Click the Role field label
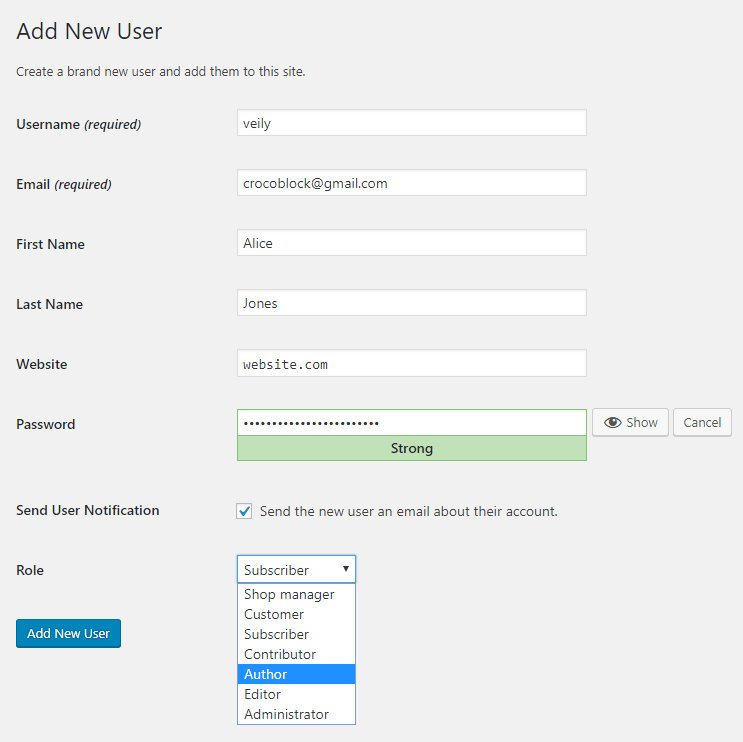The image size is (743, 742). click(x=30, y=570)
